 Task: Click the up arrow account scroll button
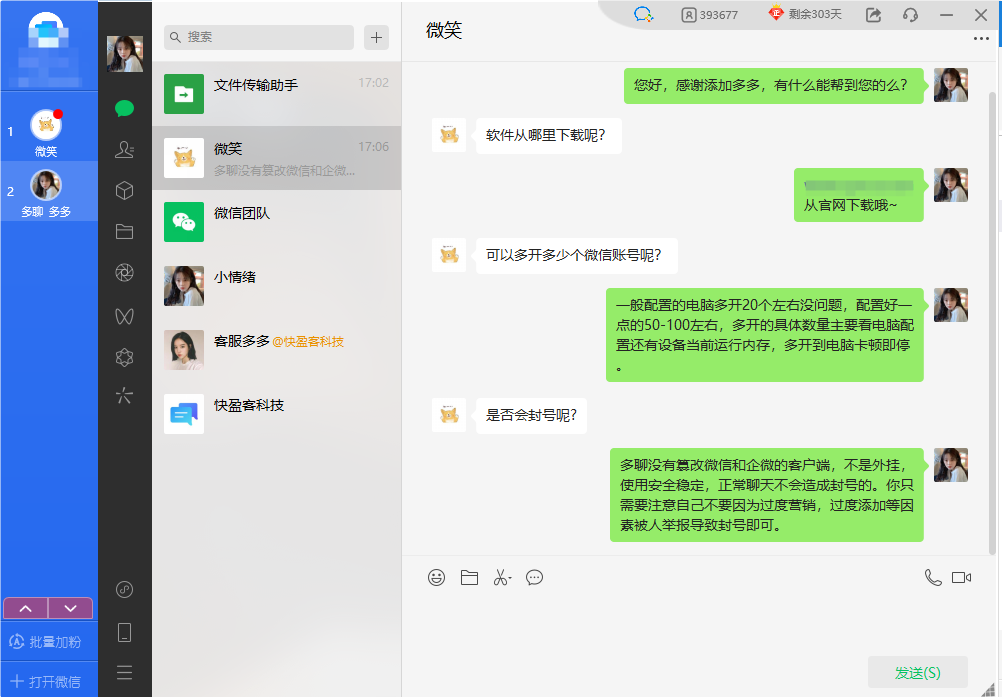(26, 608)
